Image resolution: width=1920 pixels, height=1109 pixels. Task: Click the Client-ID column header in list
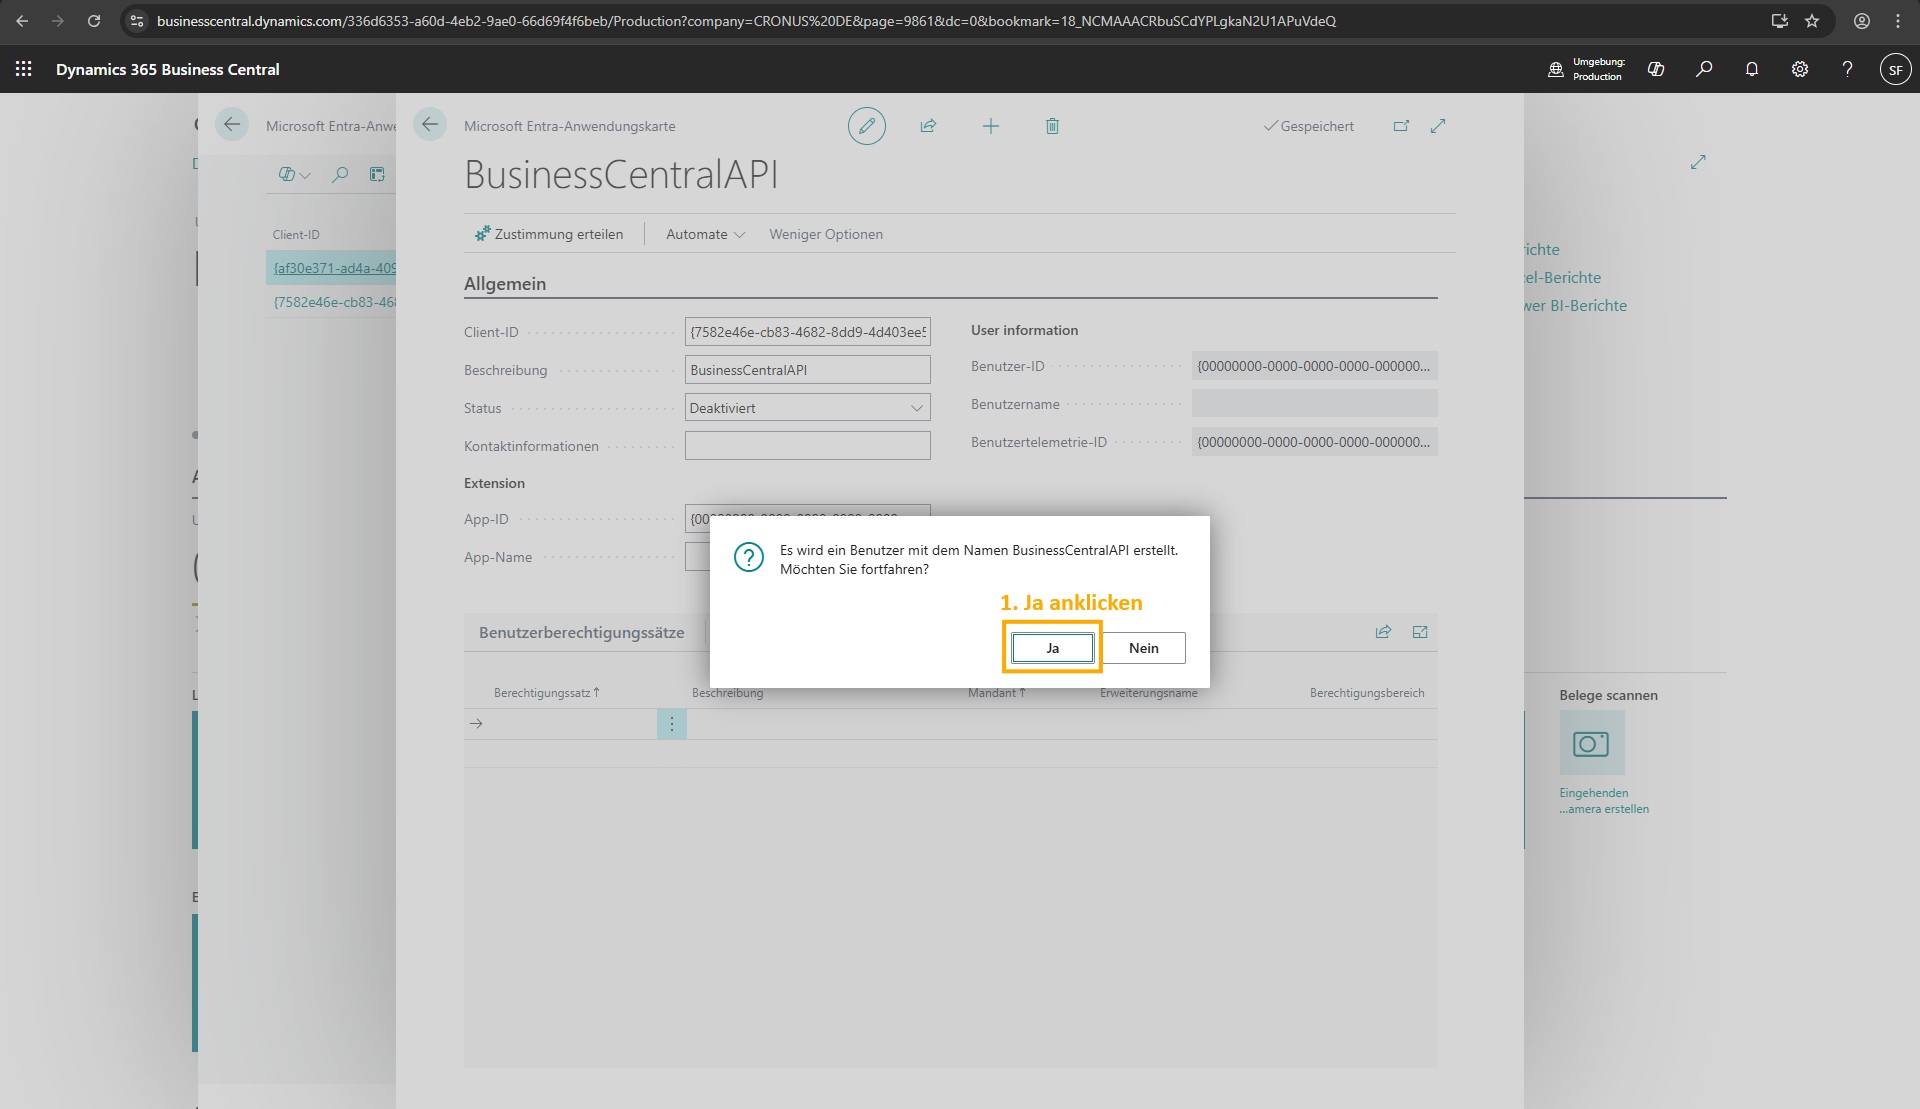click(296, 235)
